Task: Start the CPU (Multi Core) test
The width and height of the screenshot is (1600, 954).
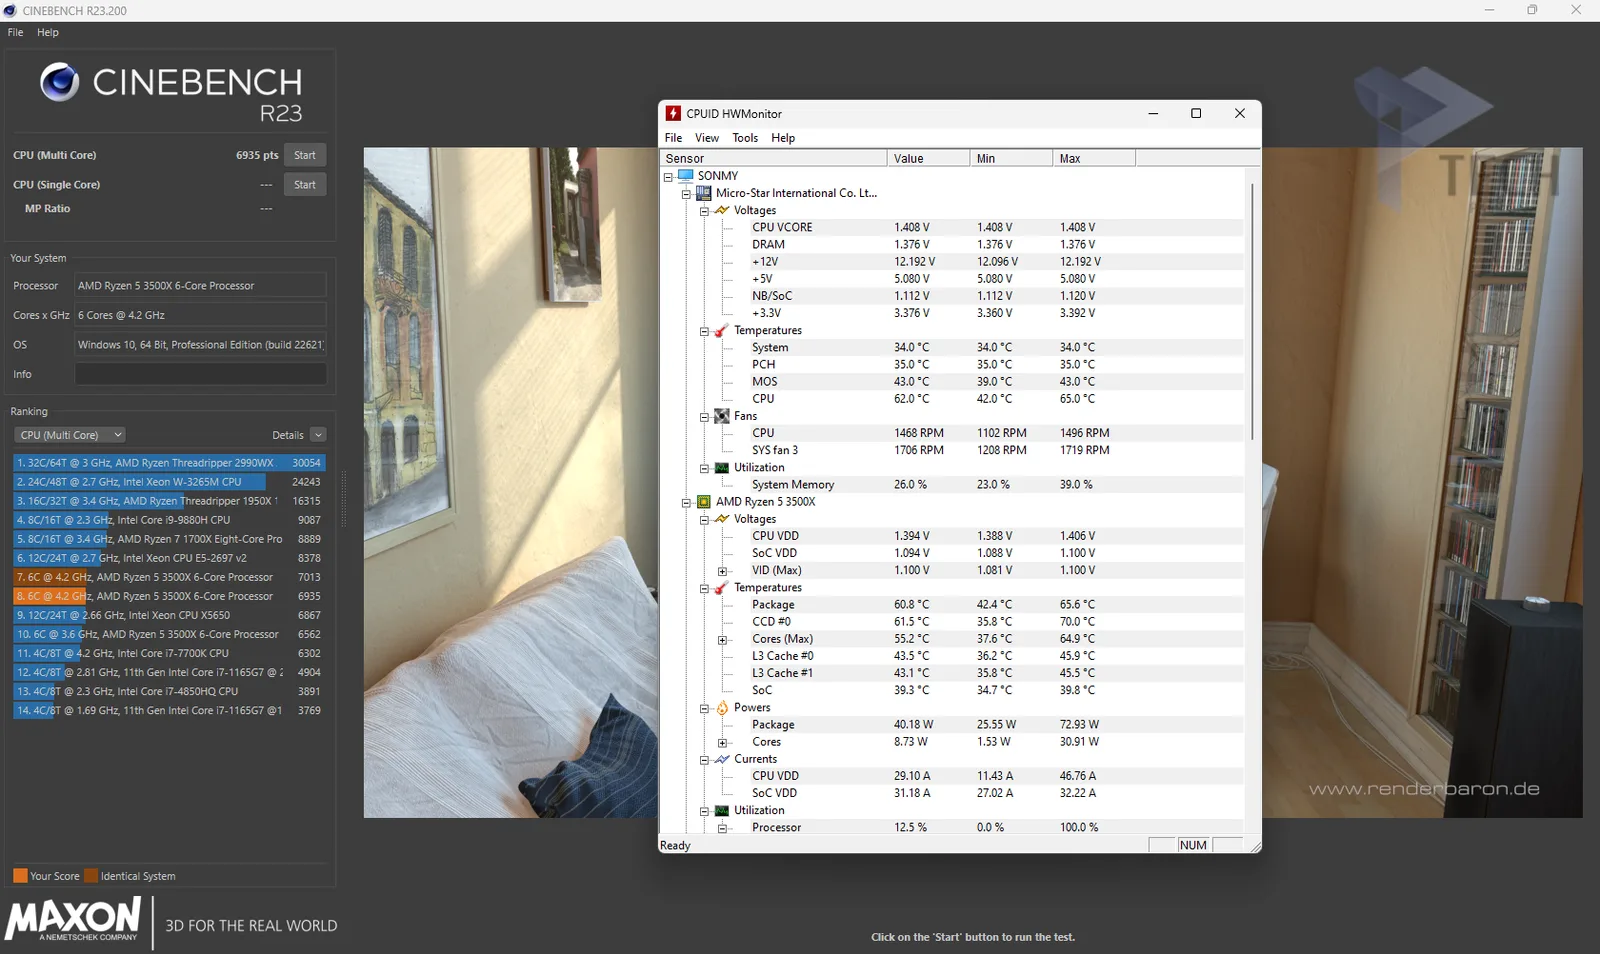Action: click(x=305, y=155)
